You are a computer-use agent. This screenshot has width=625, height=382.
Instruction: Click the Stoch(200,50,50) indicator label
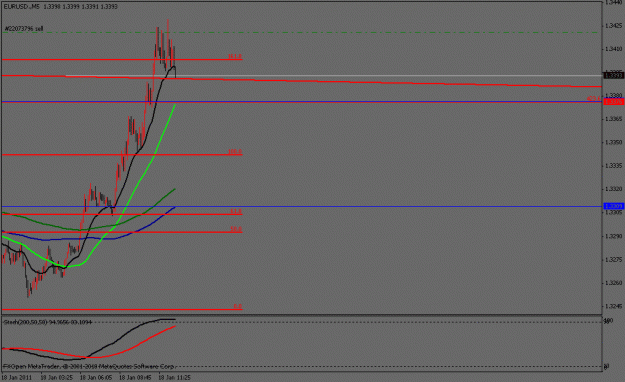[48, 322]
